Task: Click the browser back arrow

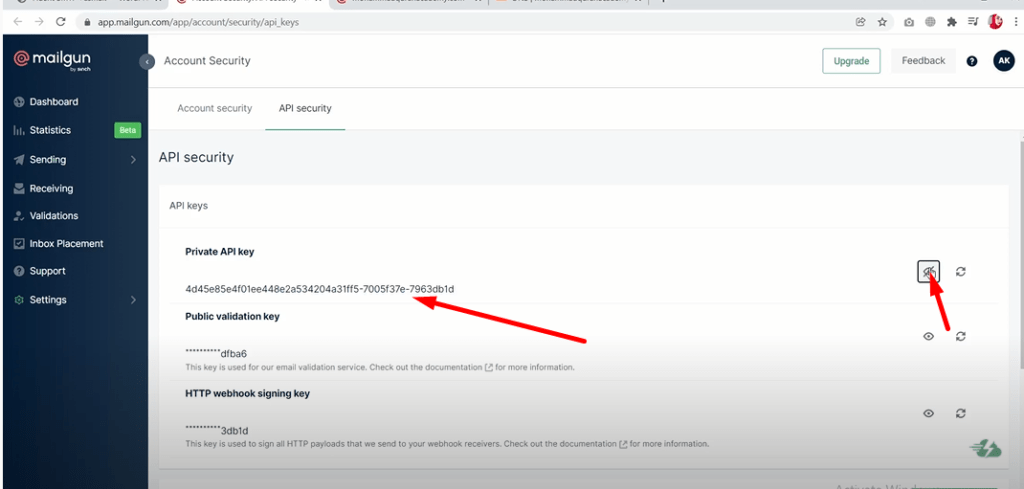Action: coord(18,22)
